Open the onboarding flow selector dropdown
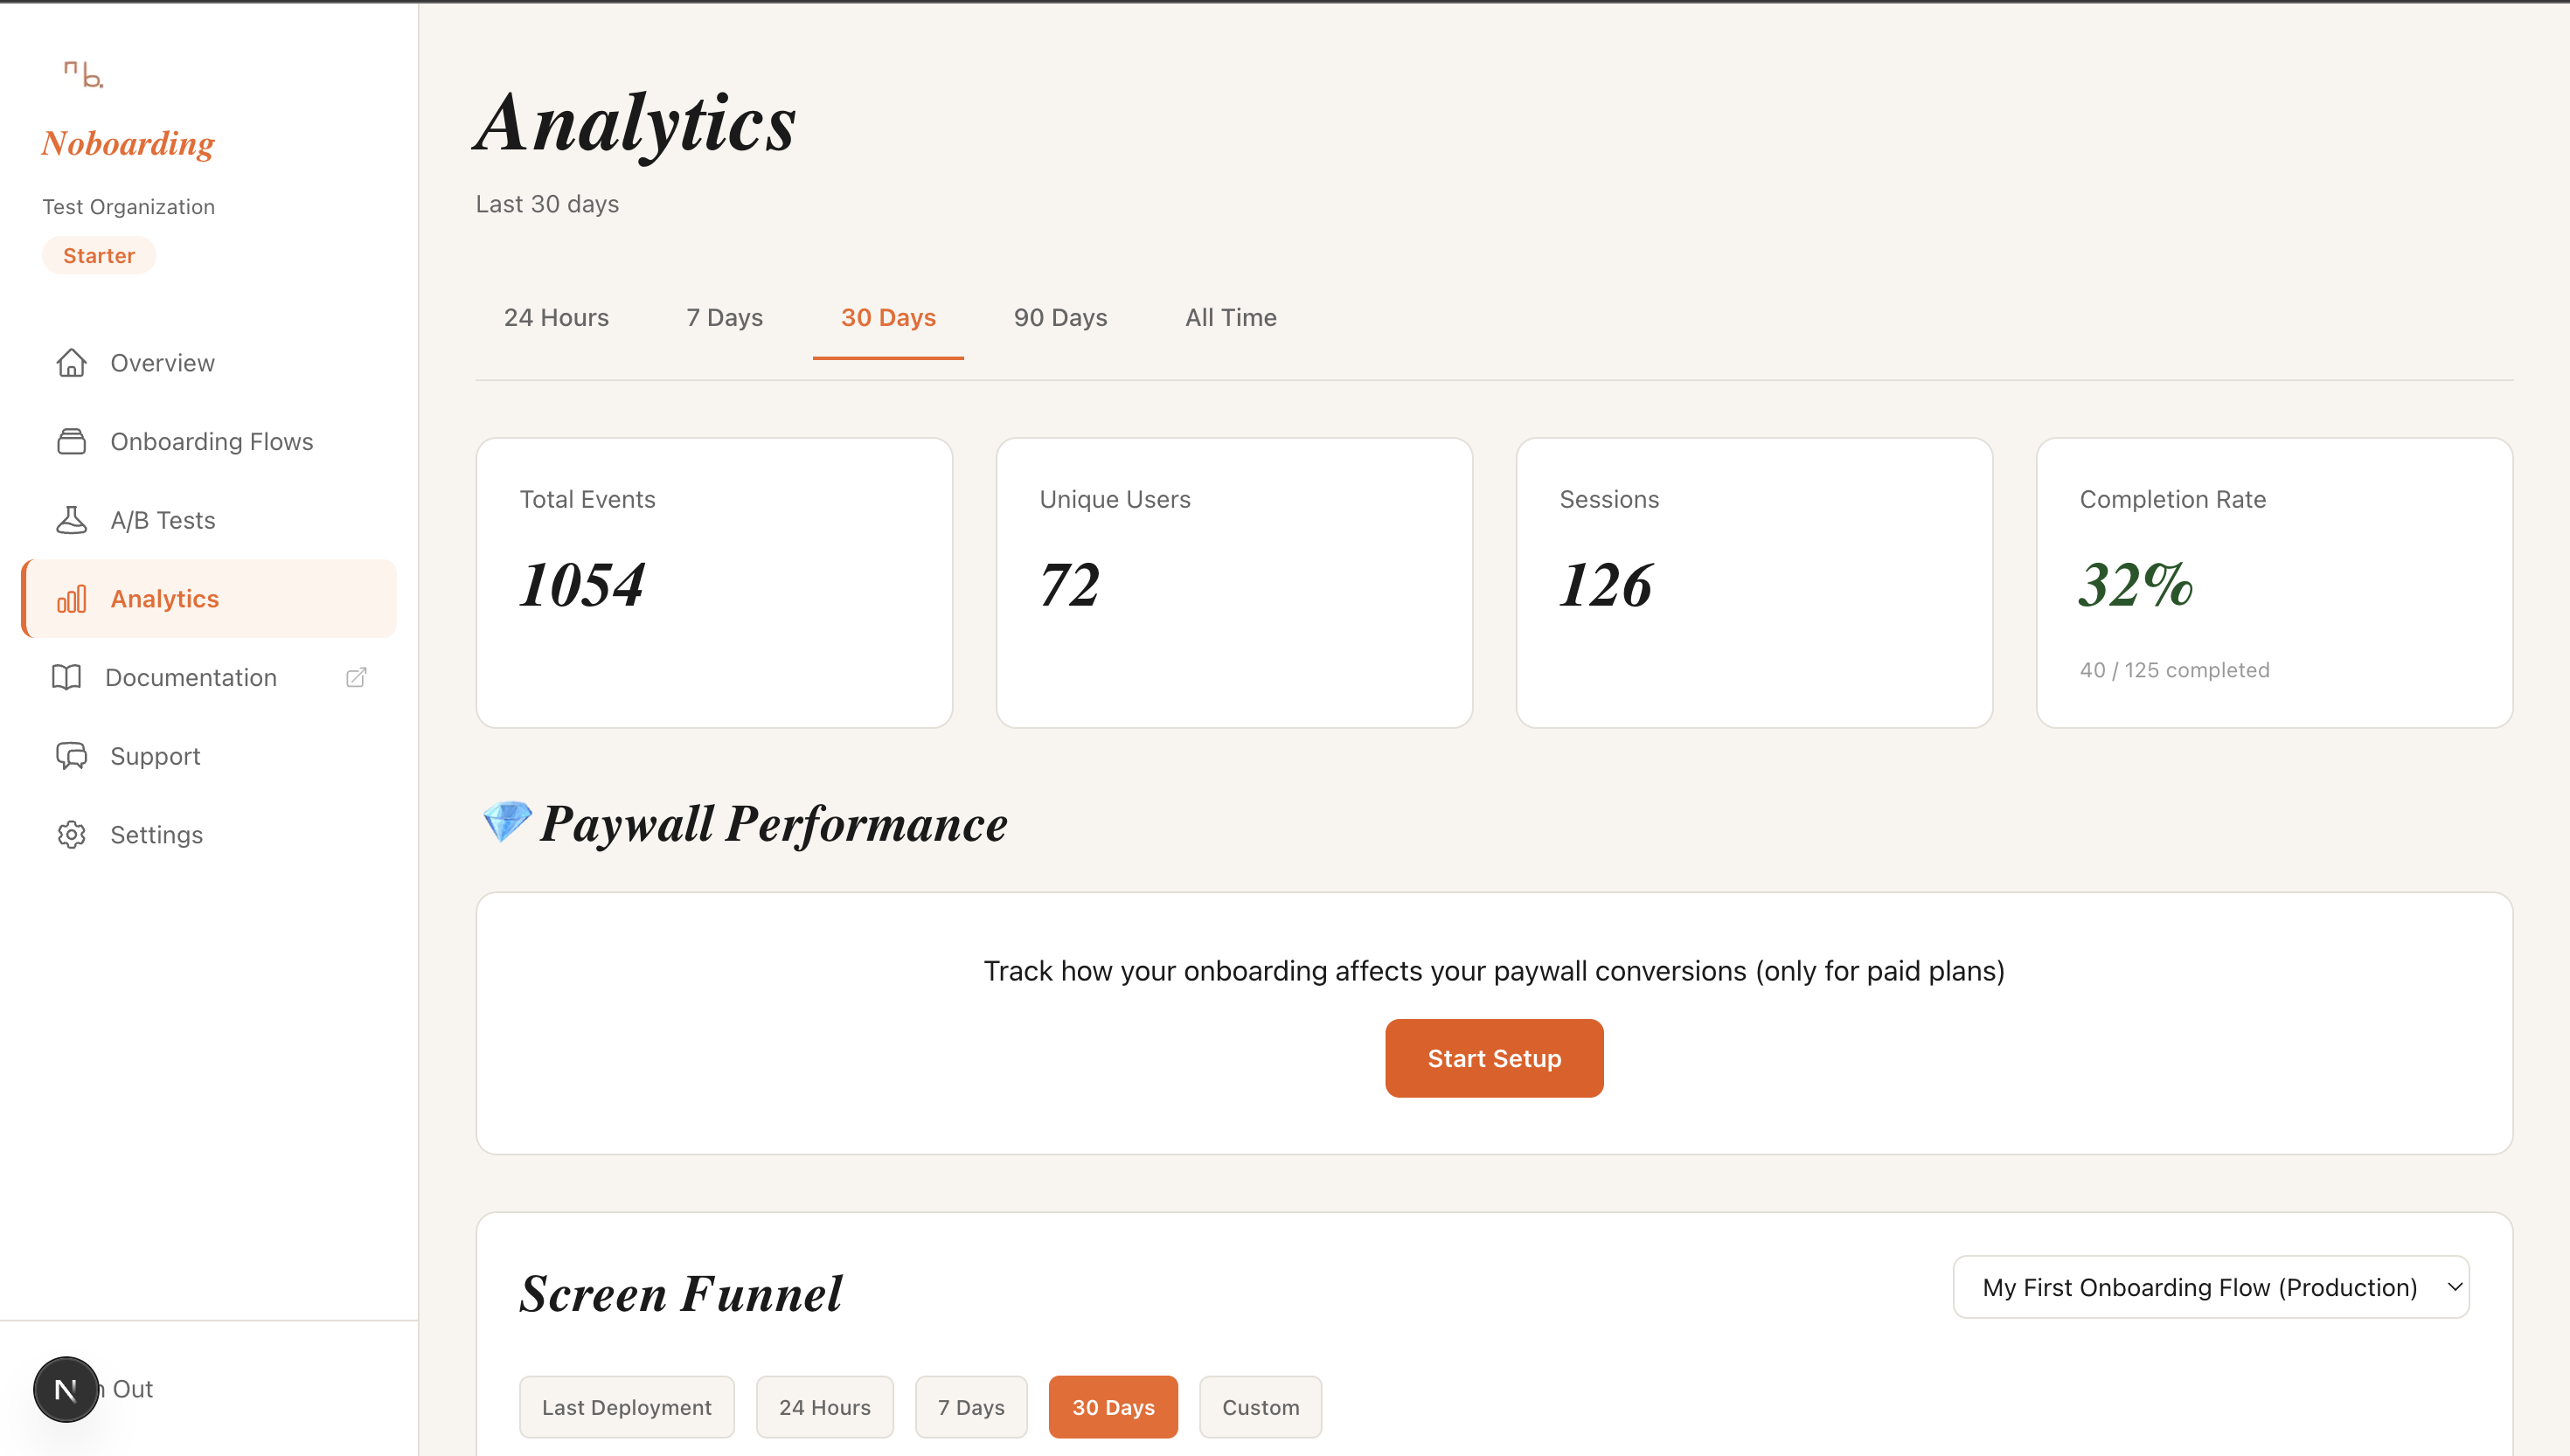Screen dimensions: 2570x1456 2210,1287
